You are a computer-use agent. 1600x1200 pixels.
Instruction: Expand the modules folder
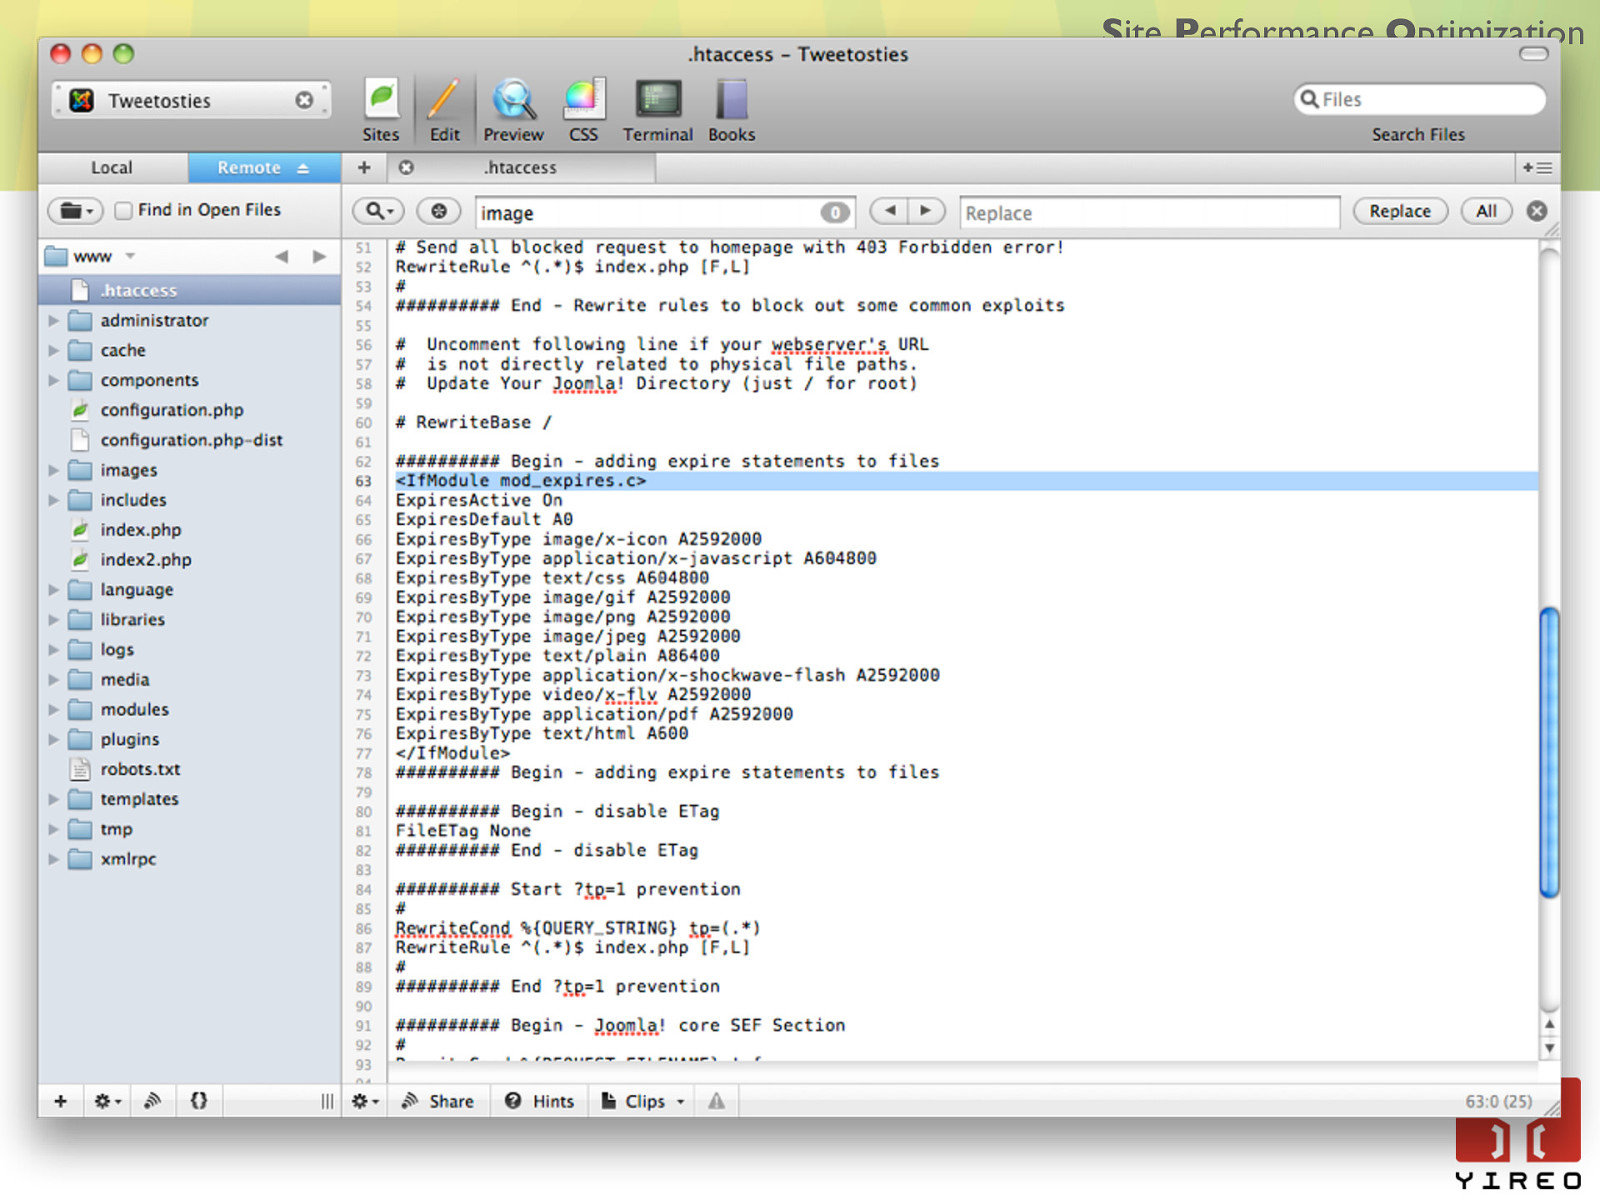pos(54,710)
